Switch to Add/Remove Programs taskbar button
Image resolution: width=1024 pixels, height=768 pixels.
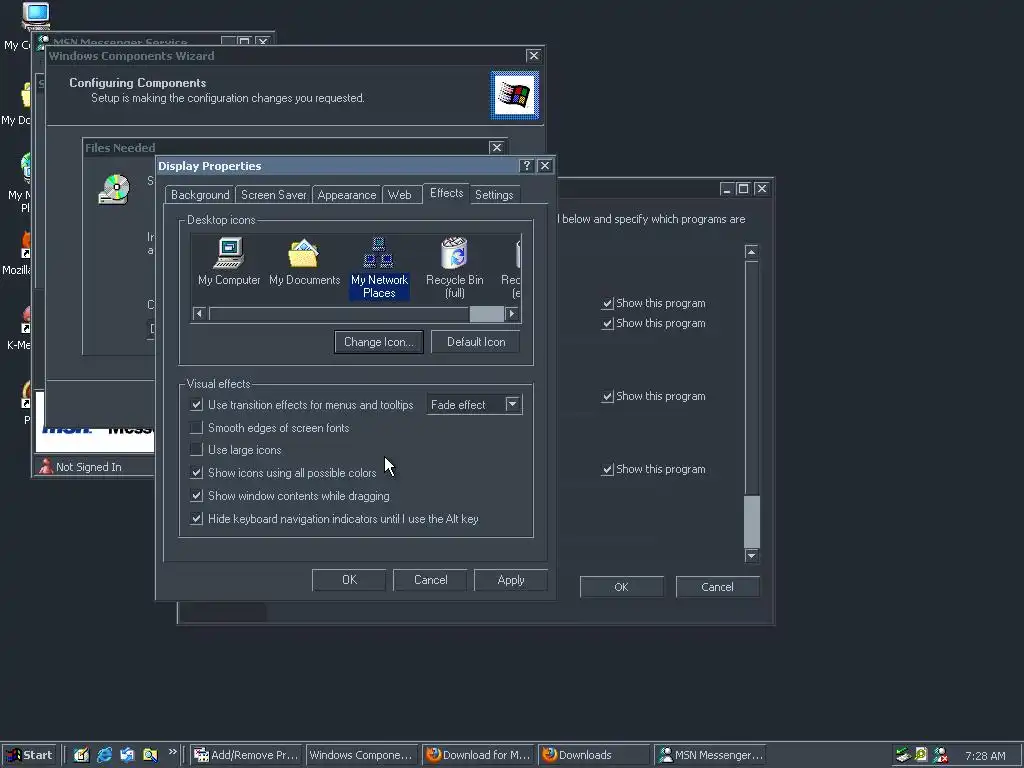pyautogui.click(x=246, y=755)
